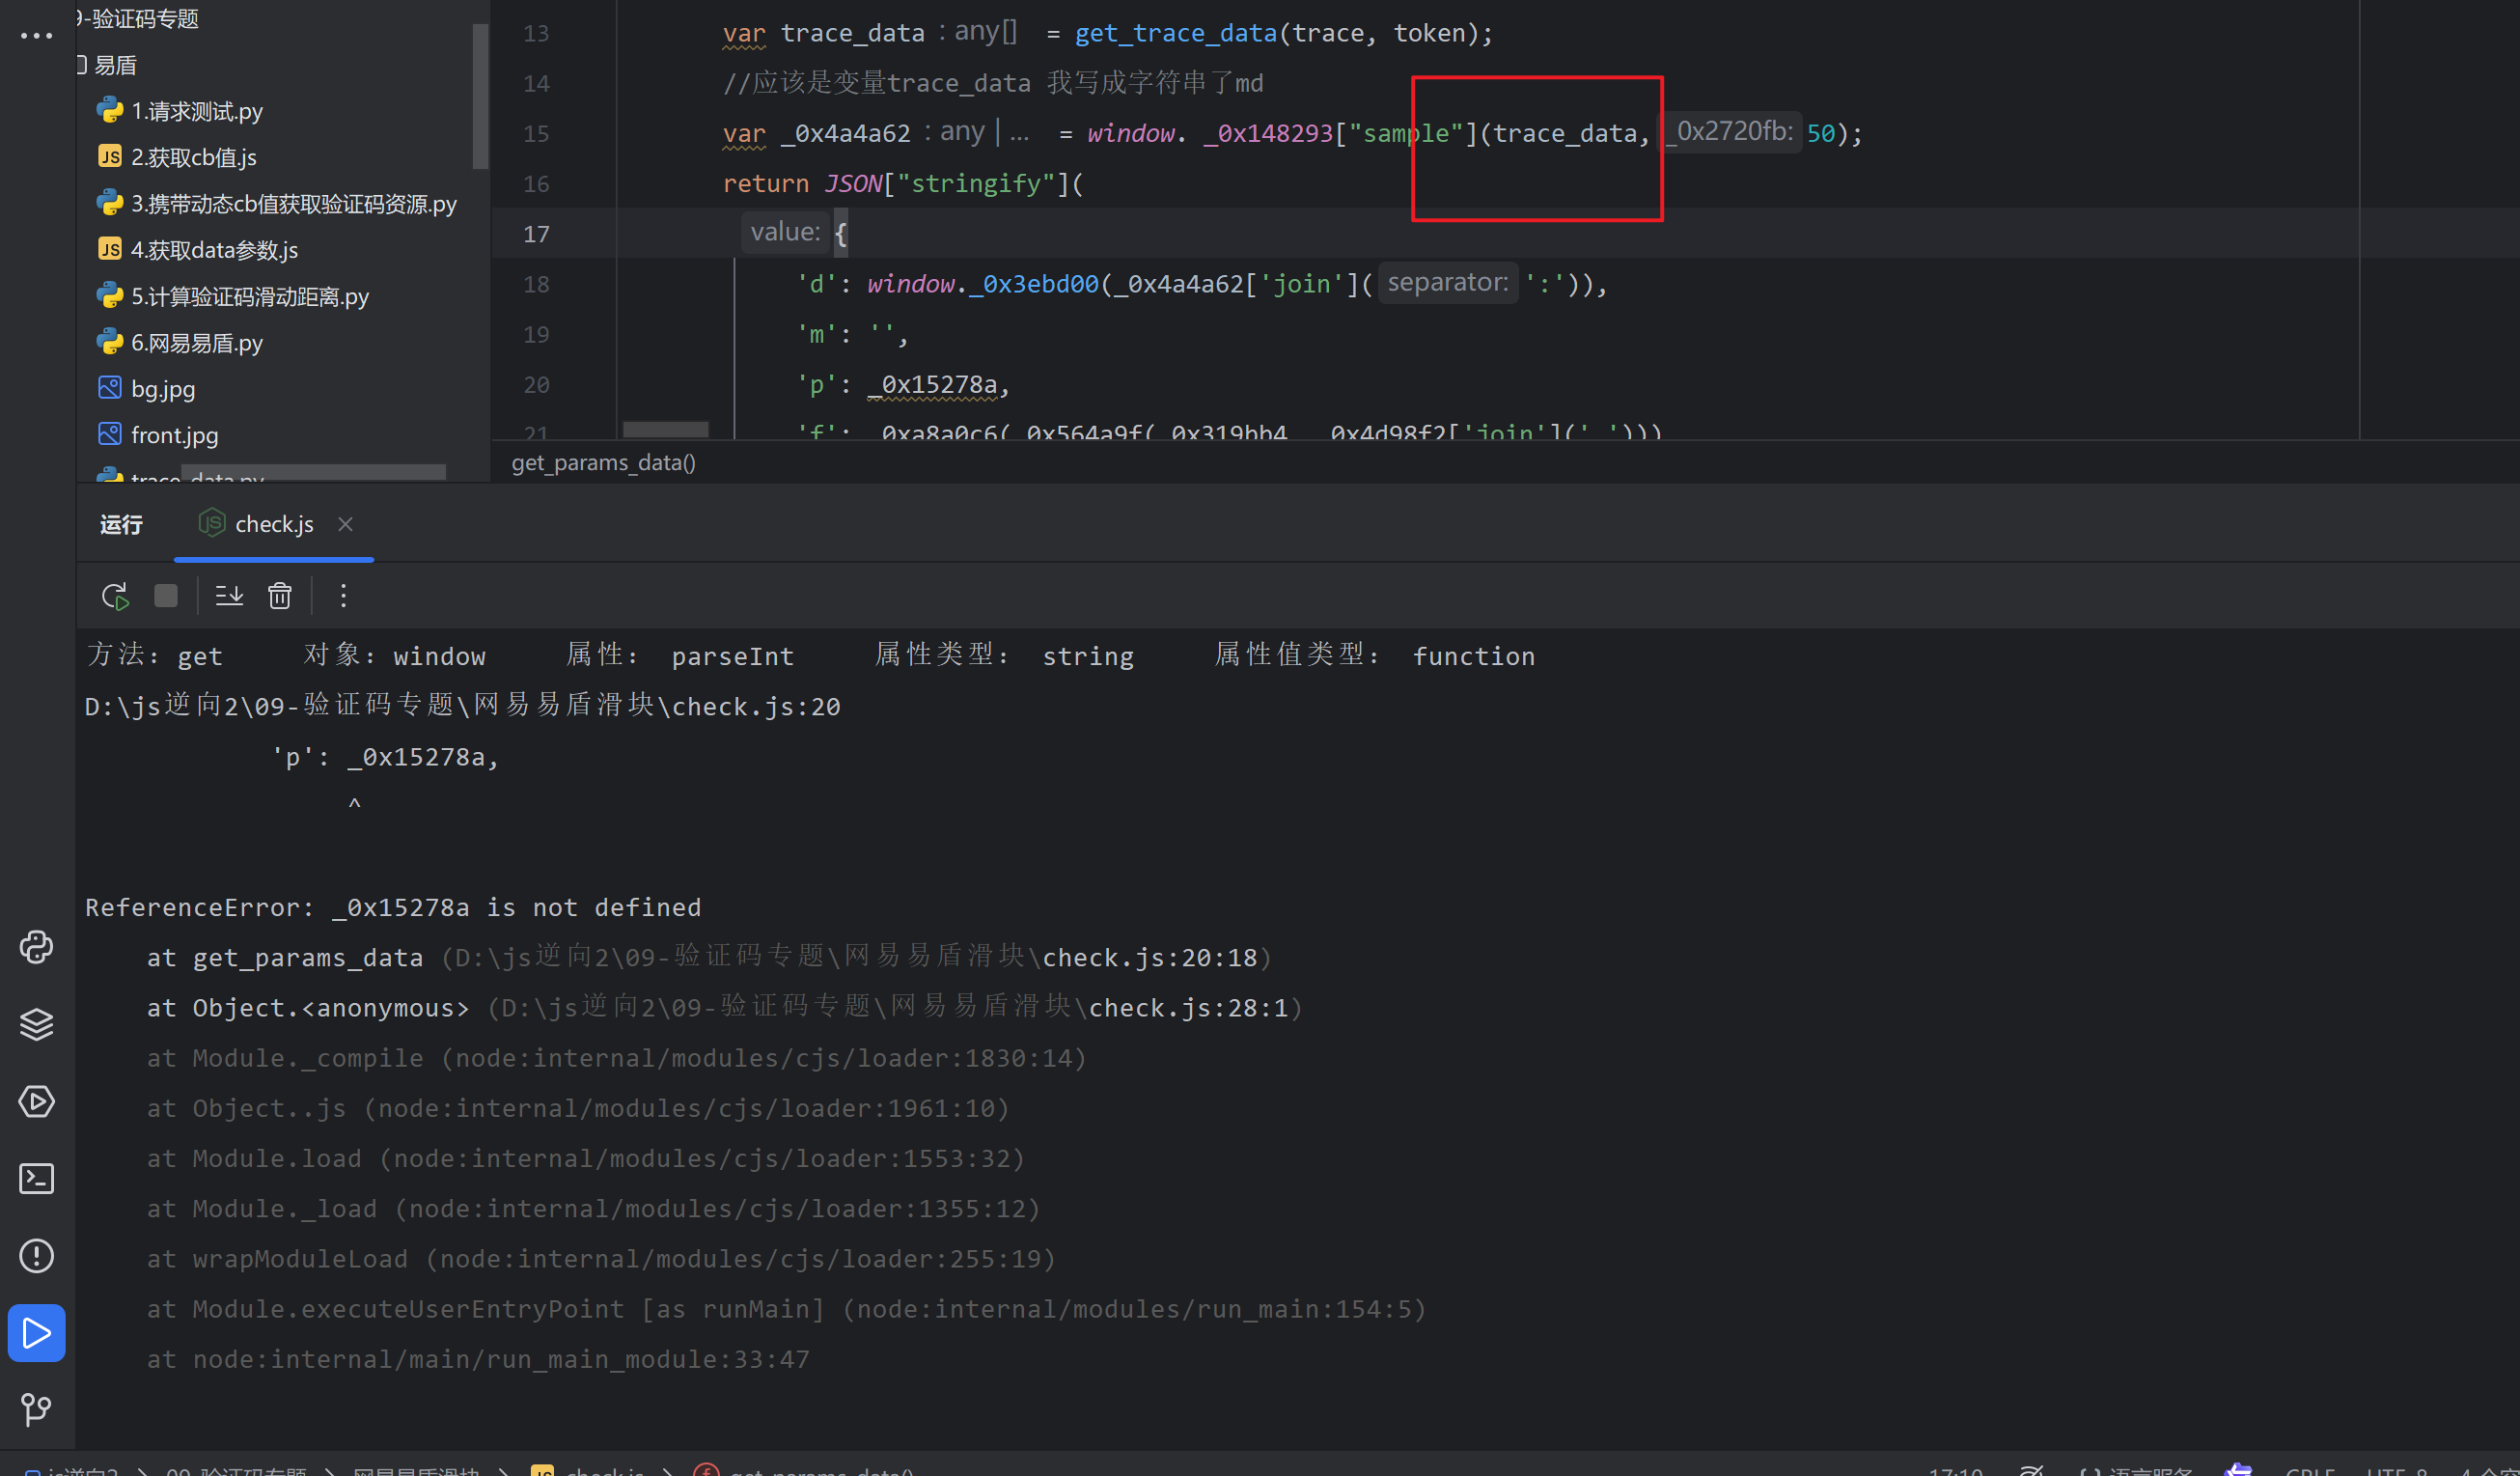The image size is (2520, 1476).
Task: Open the Git version control tool window
Action: 37,1410
